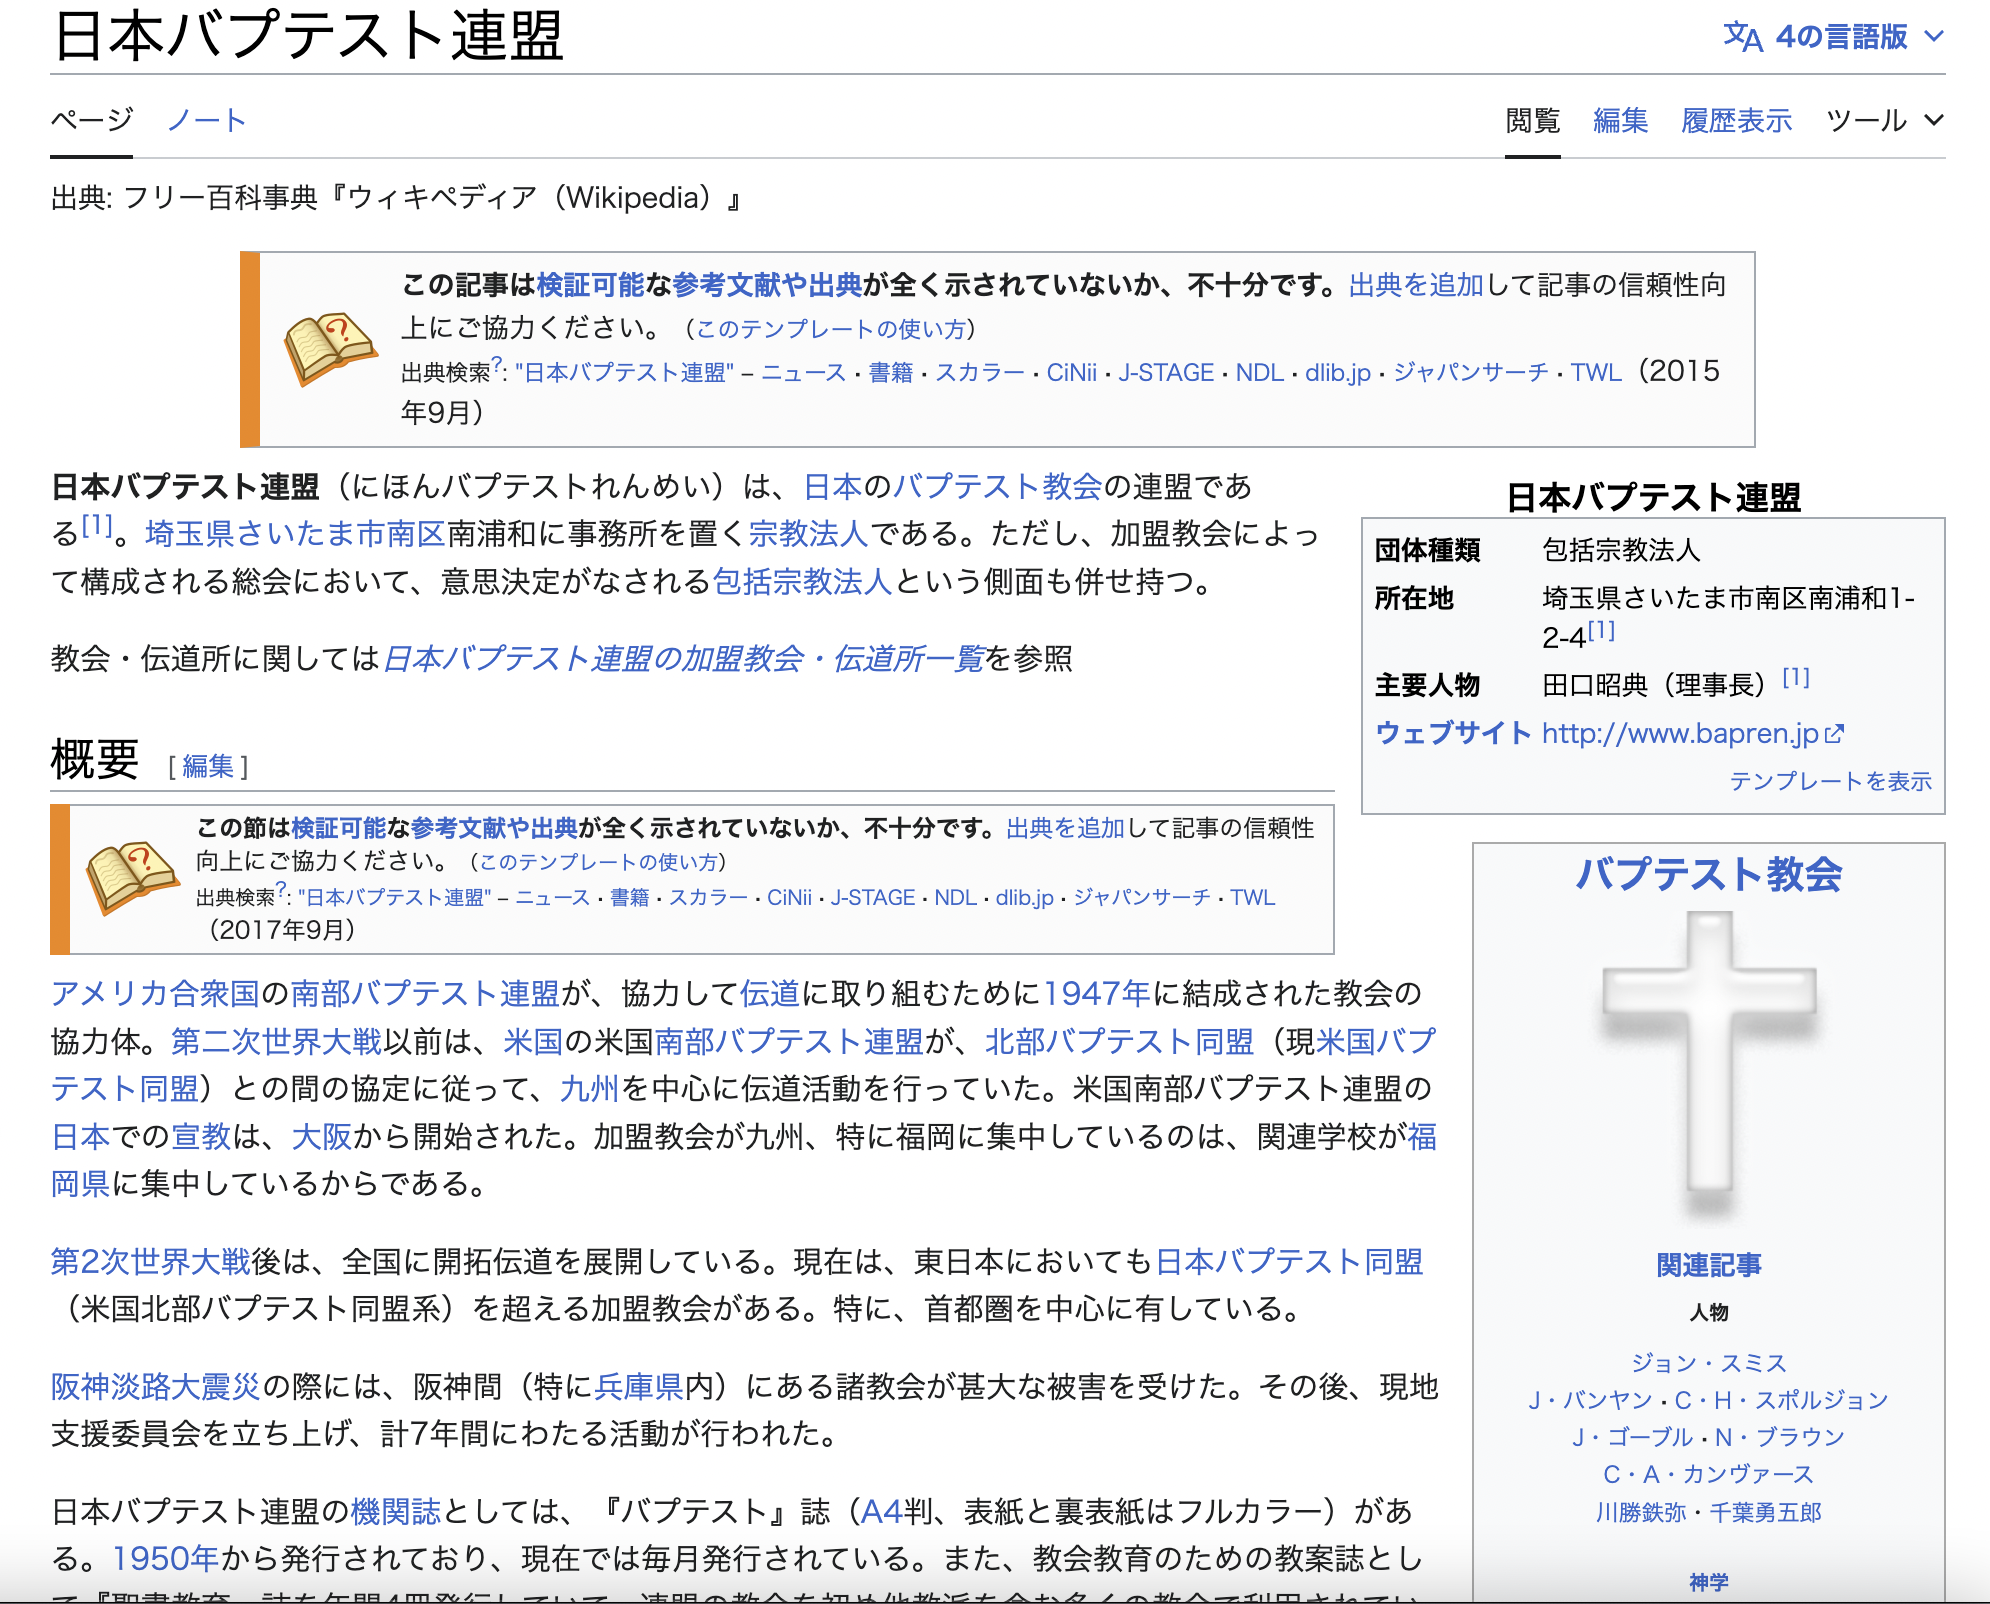Open http://www.bapren.jp website link
Viewport: 1990px width, 1604px height.
1680,734
